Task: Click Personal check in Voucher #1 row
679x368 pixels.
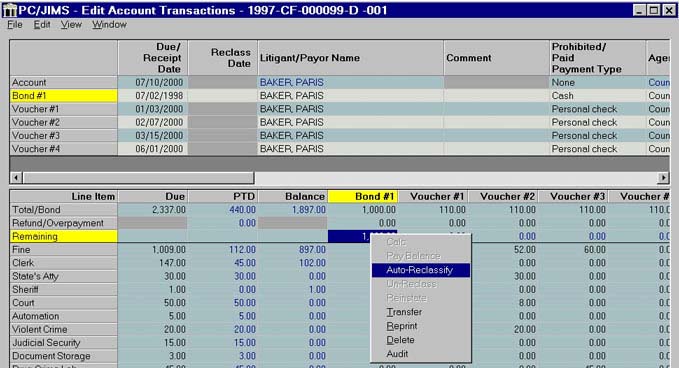Action: 584,109
